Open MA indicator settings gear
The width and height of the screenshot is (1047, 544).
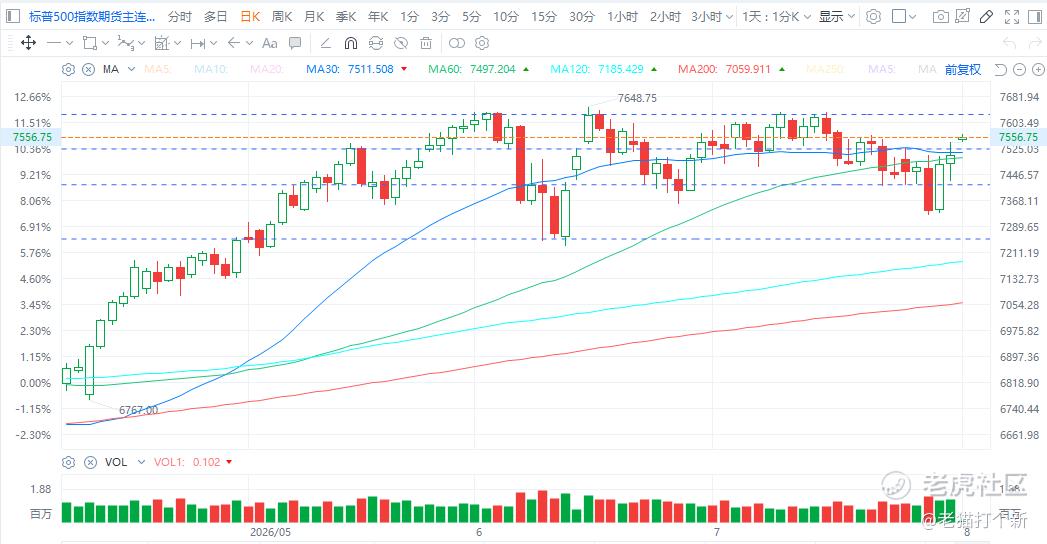[x=68, y=69]
